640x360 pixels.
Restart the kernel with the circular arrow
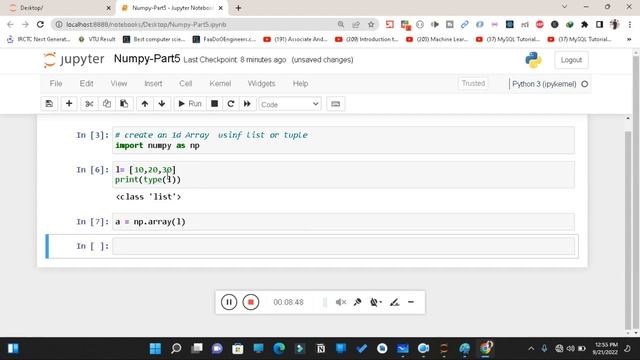coord(231,104)
